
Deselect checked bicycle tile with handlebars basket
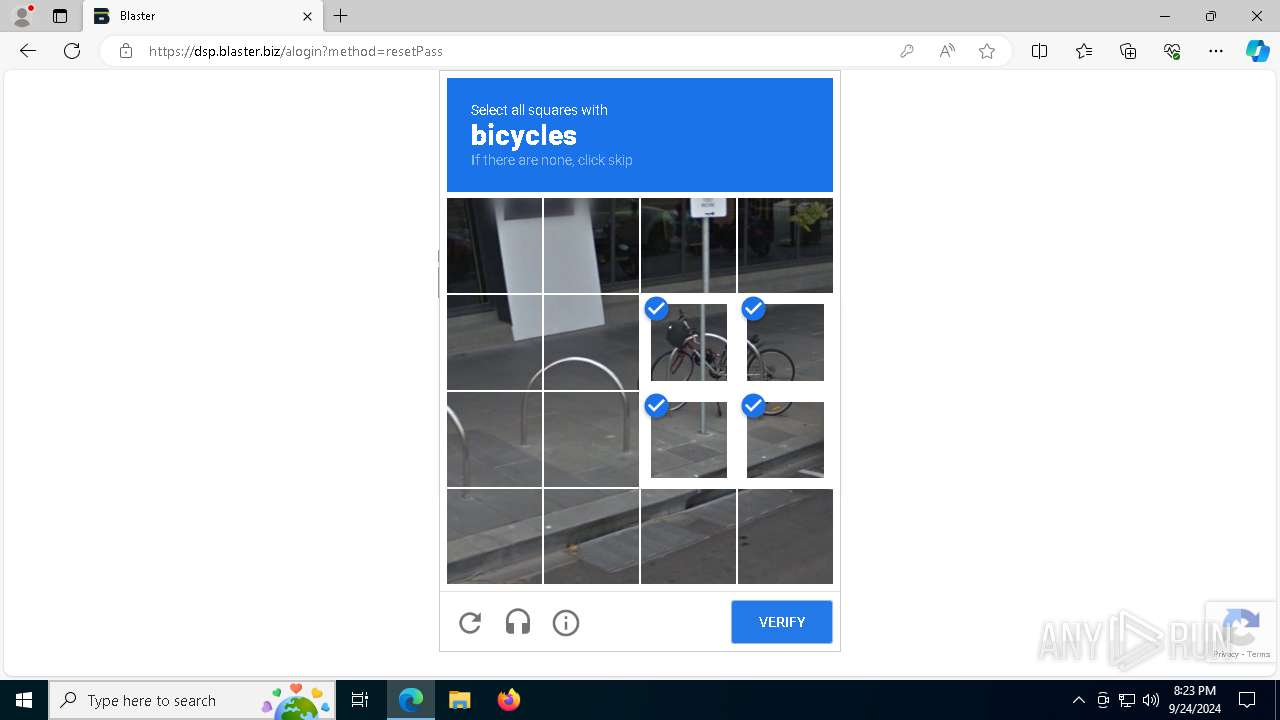coord(689,342)
